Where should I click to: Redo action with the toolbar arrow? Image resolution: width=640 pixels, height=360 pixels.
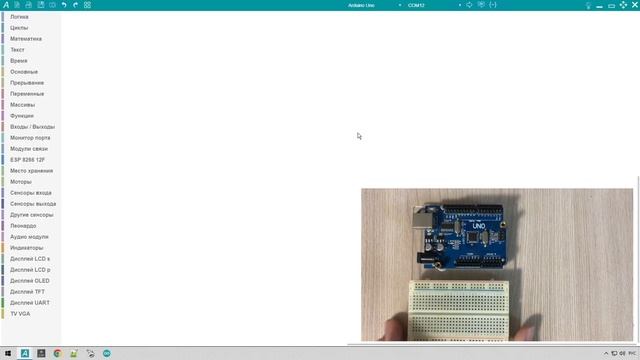point(76,5)
